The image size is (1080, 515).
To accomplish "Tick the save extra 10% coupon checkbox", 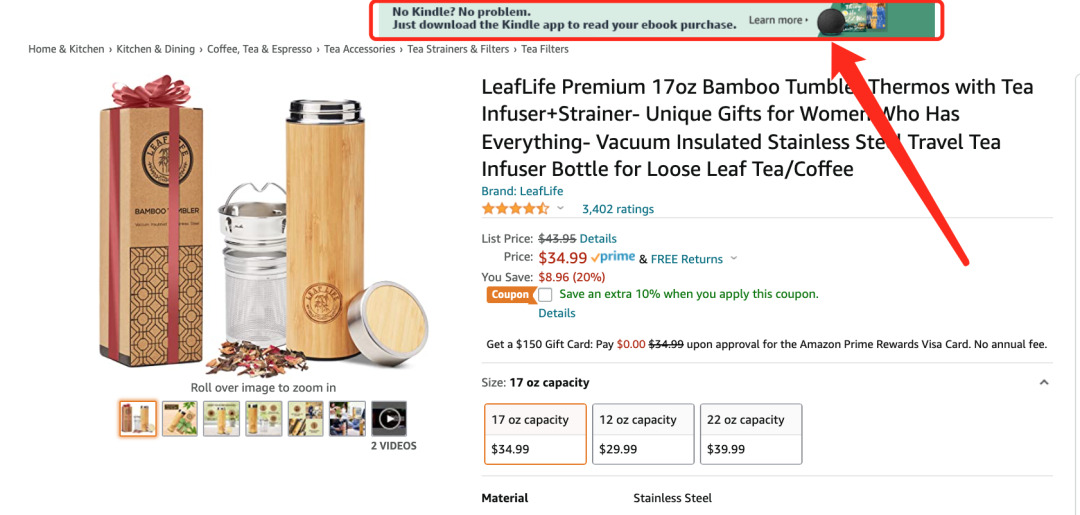I will click(545, 295).
